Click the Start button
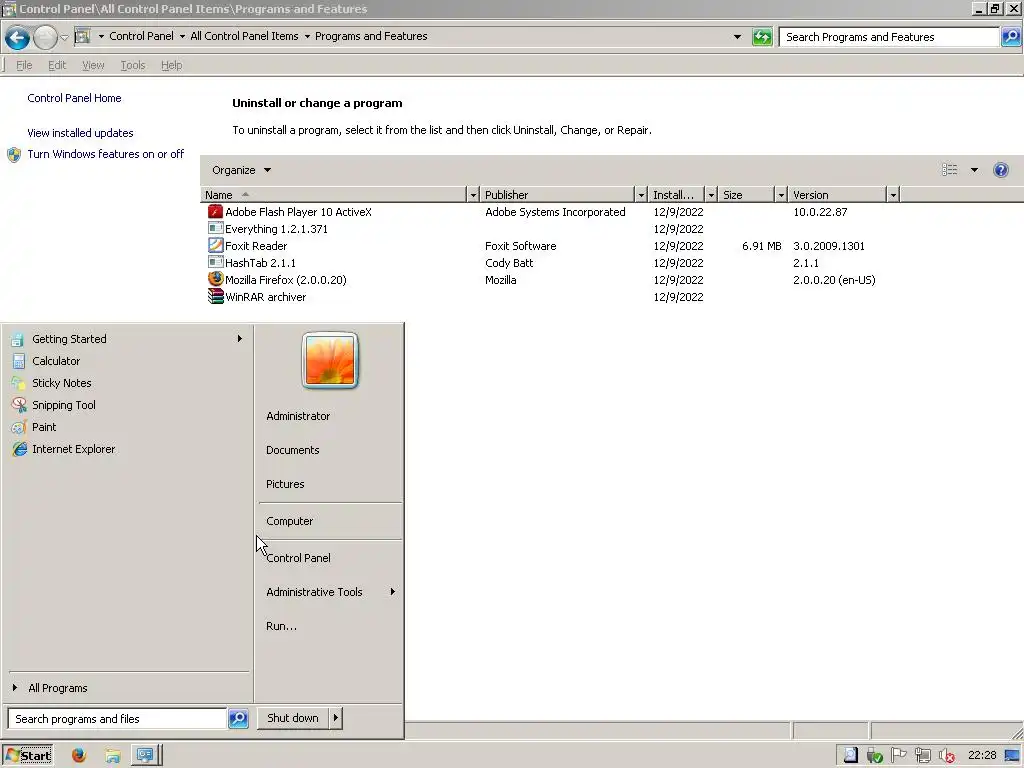The height and width of the screenshot is (768, 1024). 27,756
